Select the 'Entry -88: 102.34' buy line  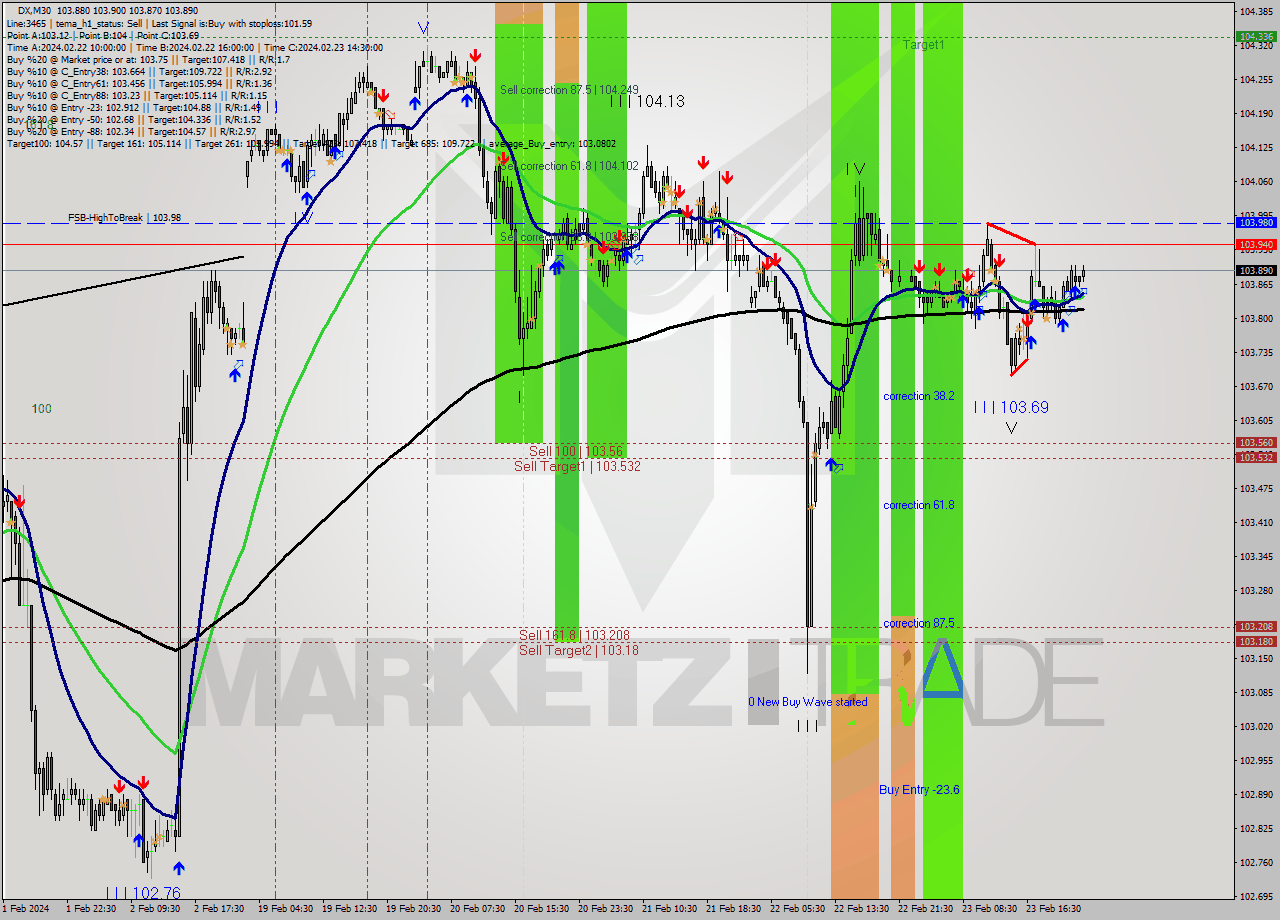point(131,131)
